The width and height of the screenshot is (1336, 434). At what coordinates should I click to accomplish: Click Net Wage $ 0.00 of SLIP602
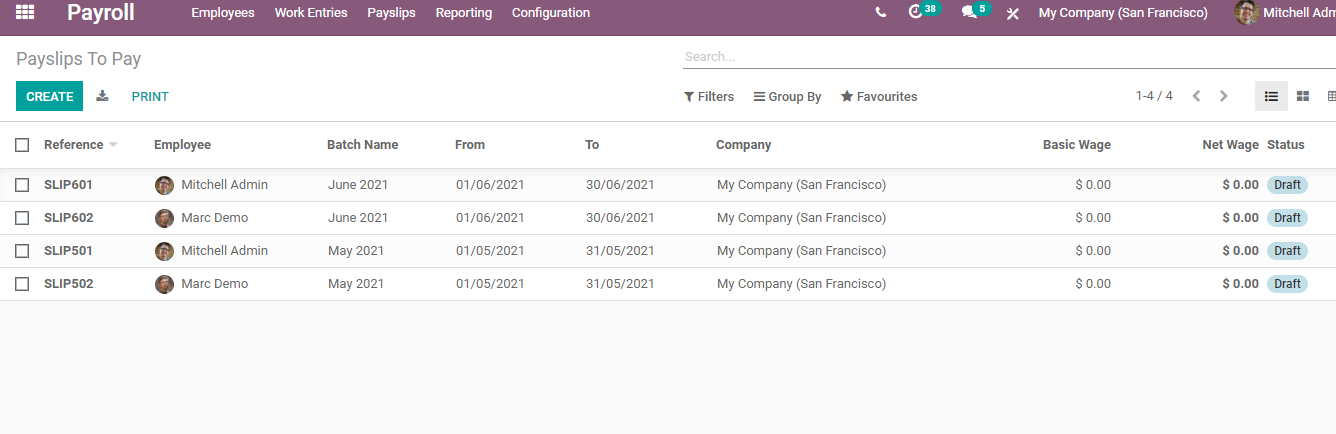1240,218
